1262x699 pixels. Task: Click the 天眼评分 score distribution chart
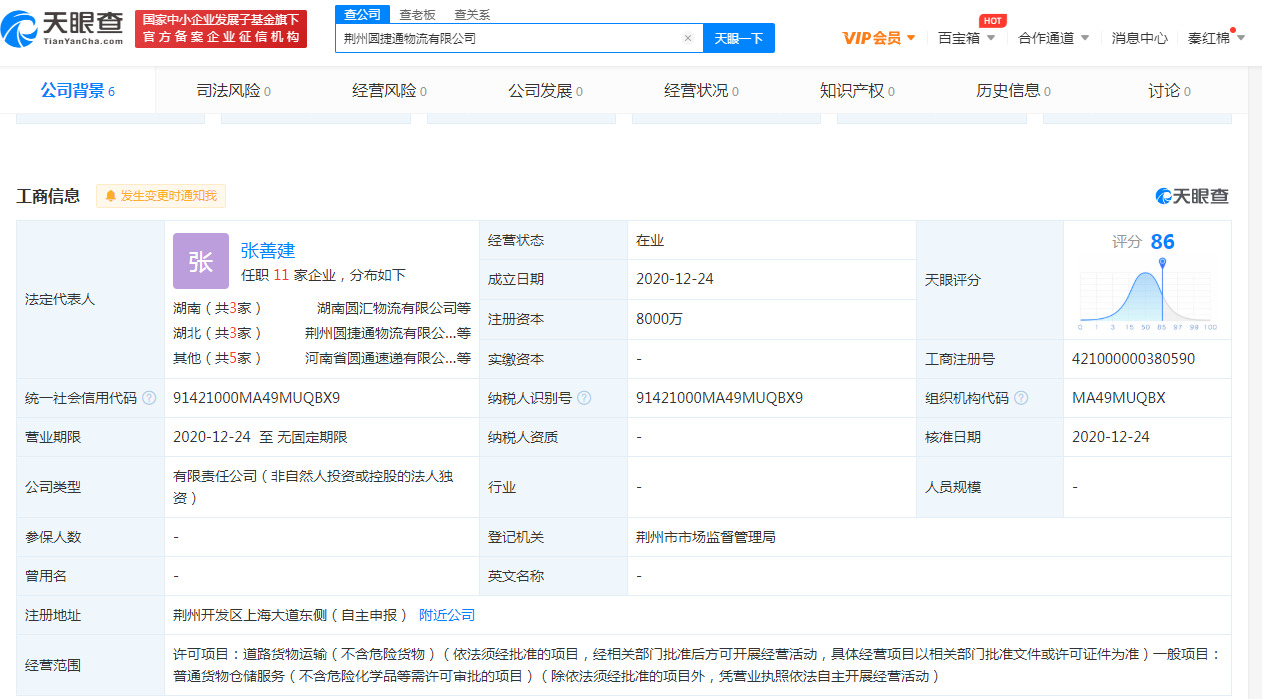click(1147, 294)
